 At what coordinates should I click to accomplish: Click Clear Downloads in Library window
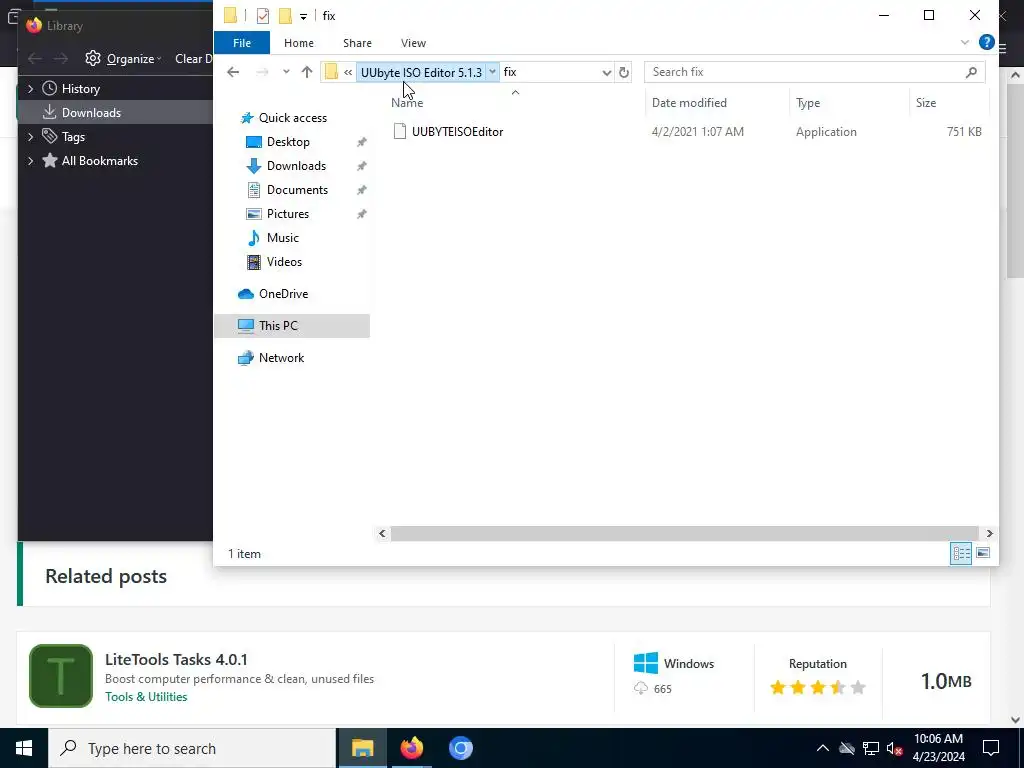click(193, 59)
